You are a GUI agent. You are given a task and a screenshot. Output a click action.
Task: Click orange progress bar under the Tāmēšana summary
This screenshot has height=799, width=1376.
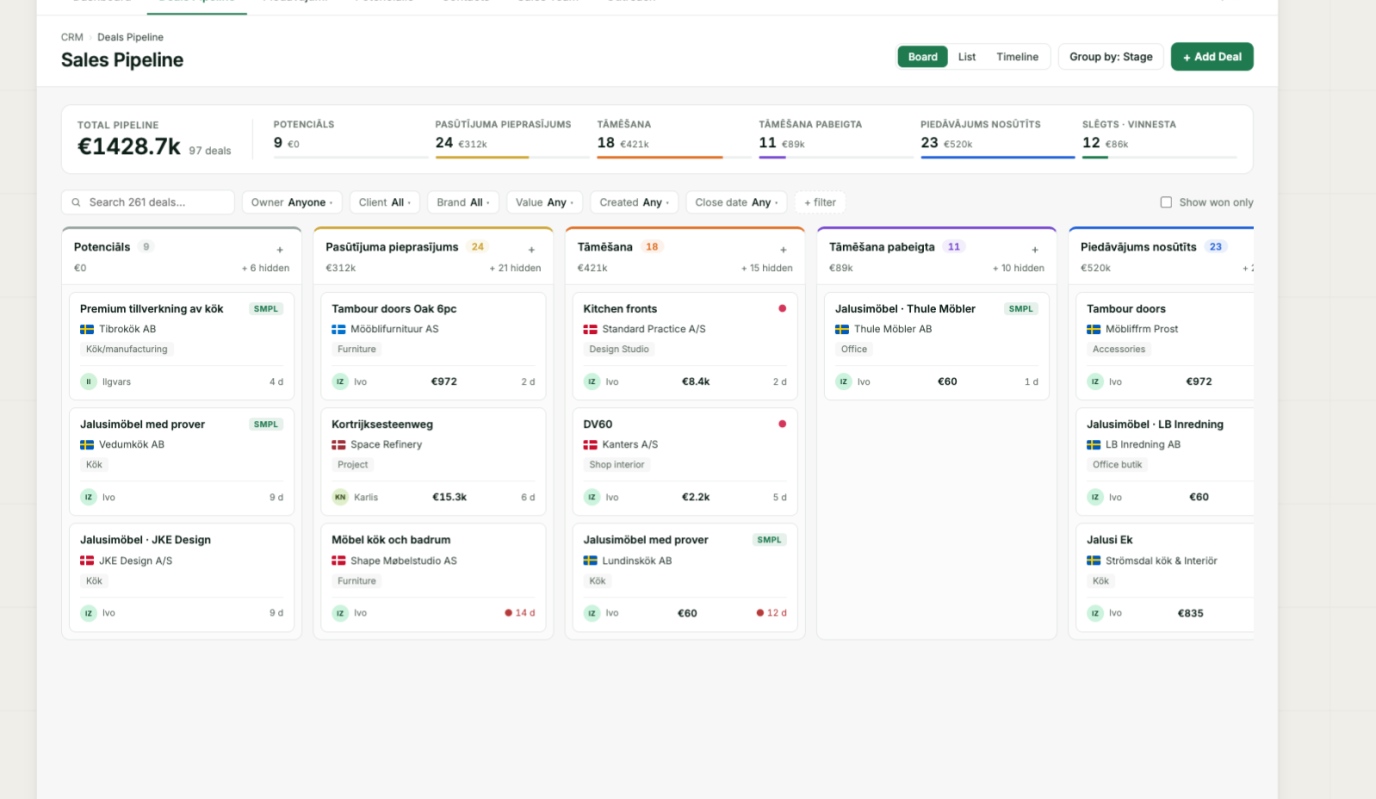[660, 157]
